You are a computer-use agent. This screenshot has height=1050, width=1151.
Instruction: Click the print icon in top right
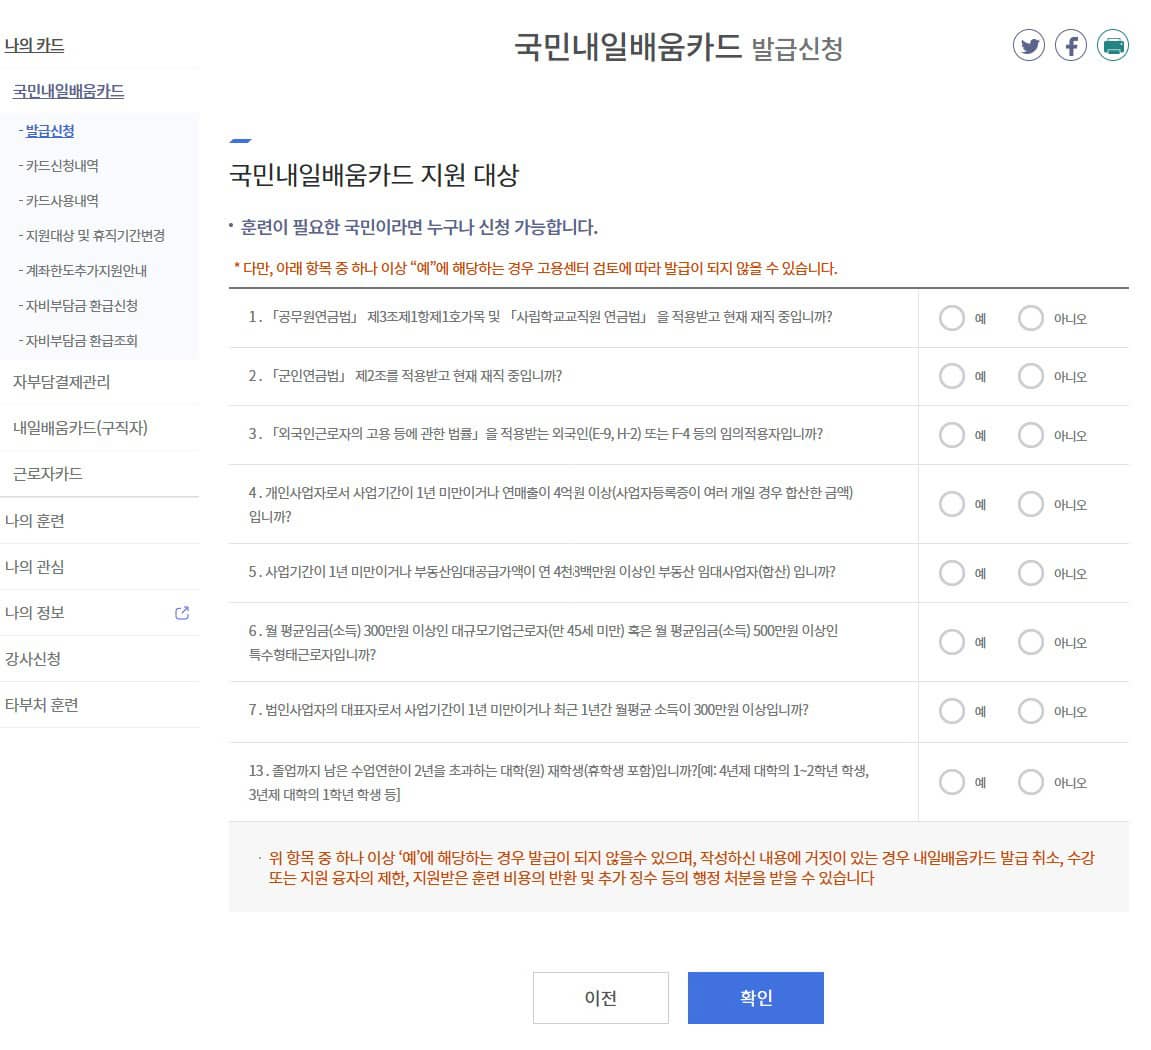click(1112, 46)
